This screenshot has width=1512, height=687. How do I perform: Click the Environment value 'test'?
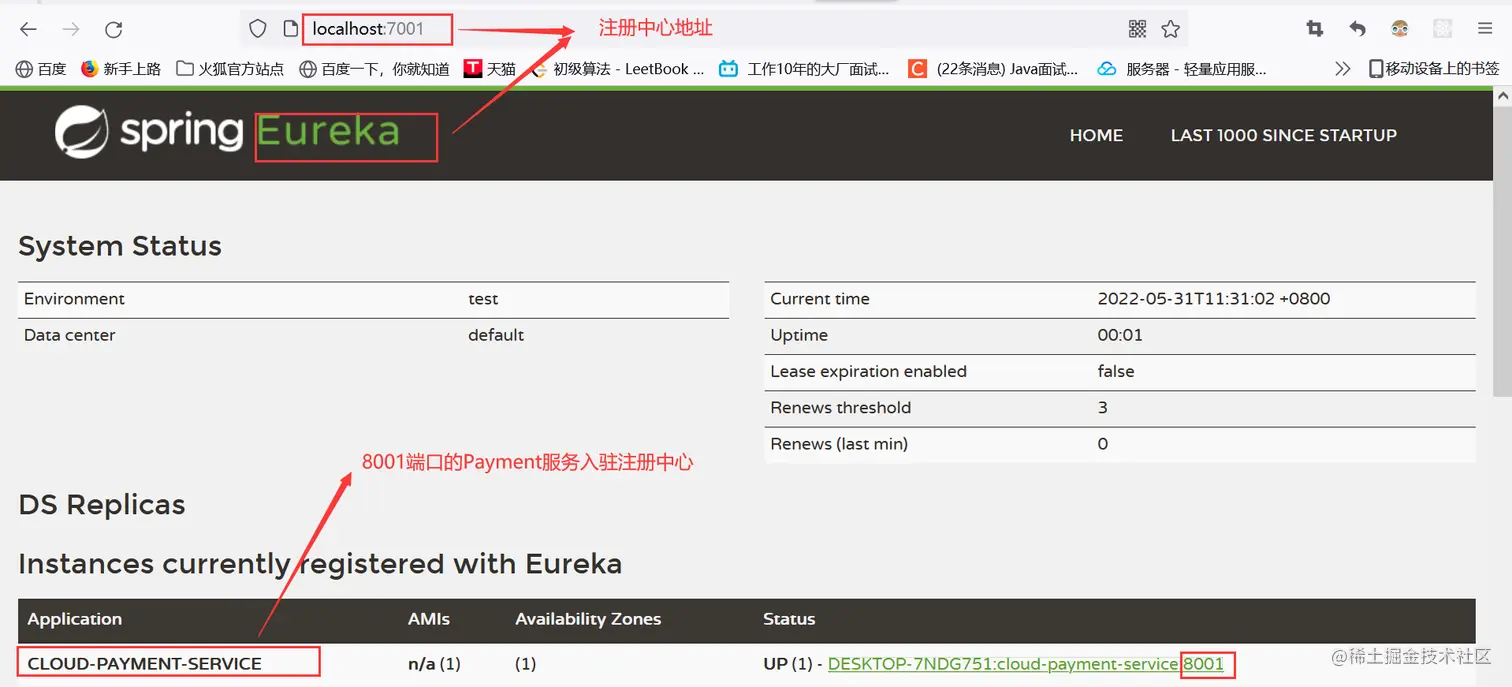tap(483, 299)
